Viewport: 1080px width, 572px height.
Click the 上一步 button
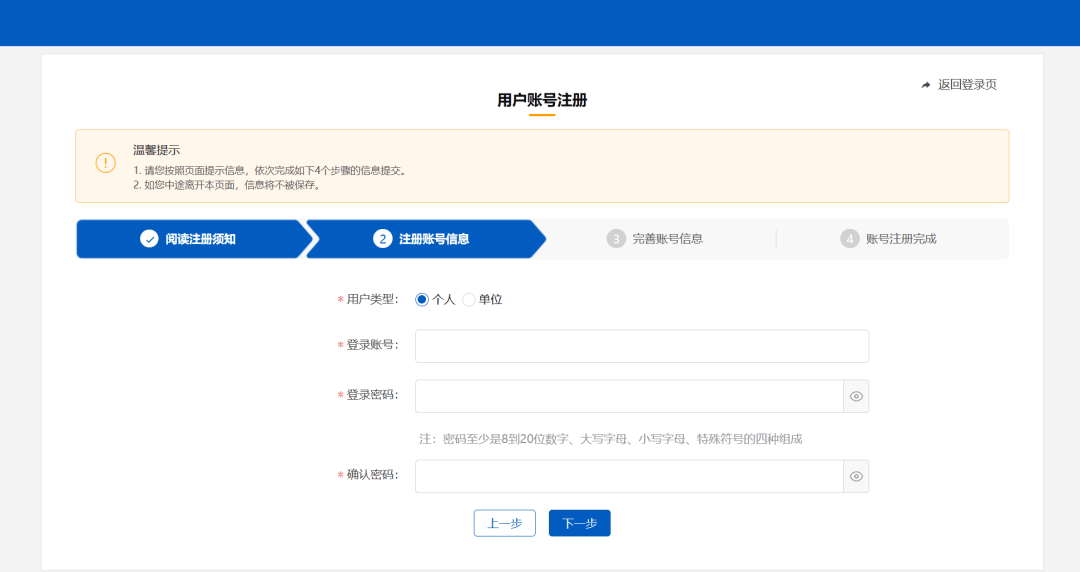click(505, 523)
